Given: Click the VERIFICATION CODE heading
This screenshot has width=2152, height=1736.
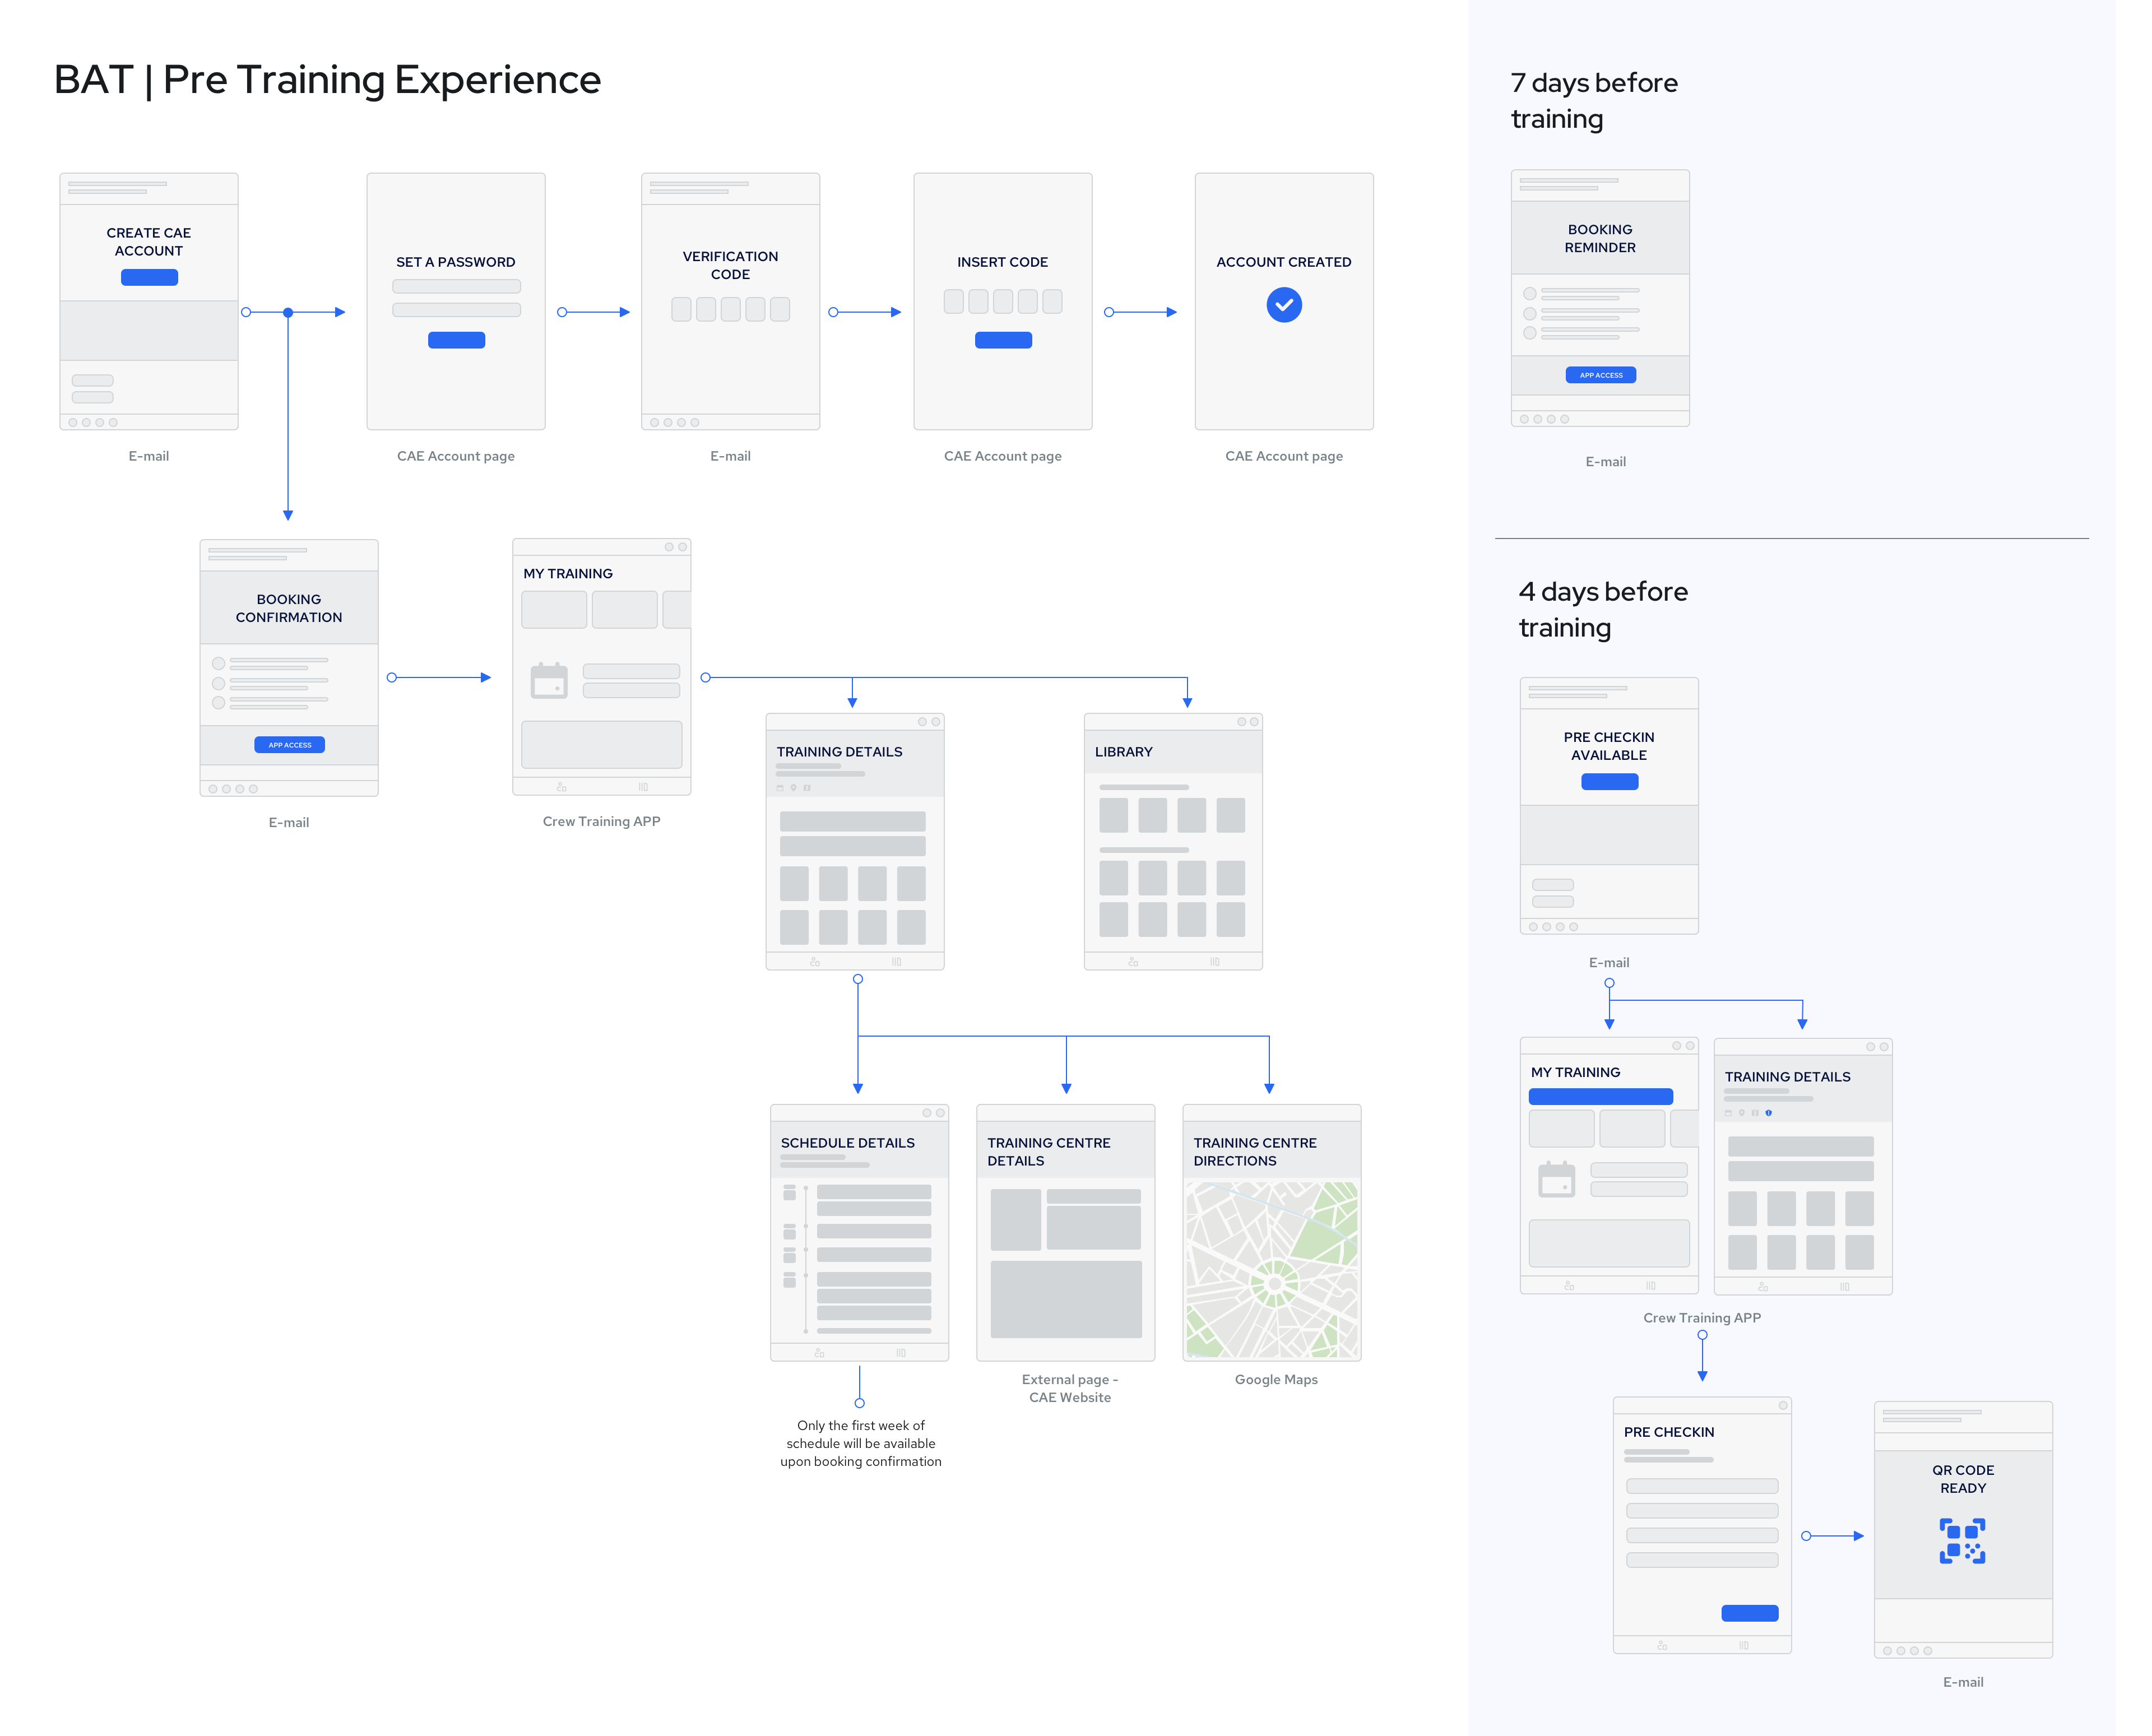Looking at the screenshot, I should point(730,265).
